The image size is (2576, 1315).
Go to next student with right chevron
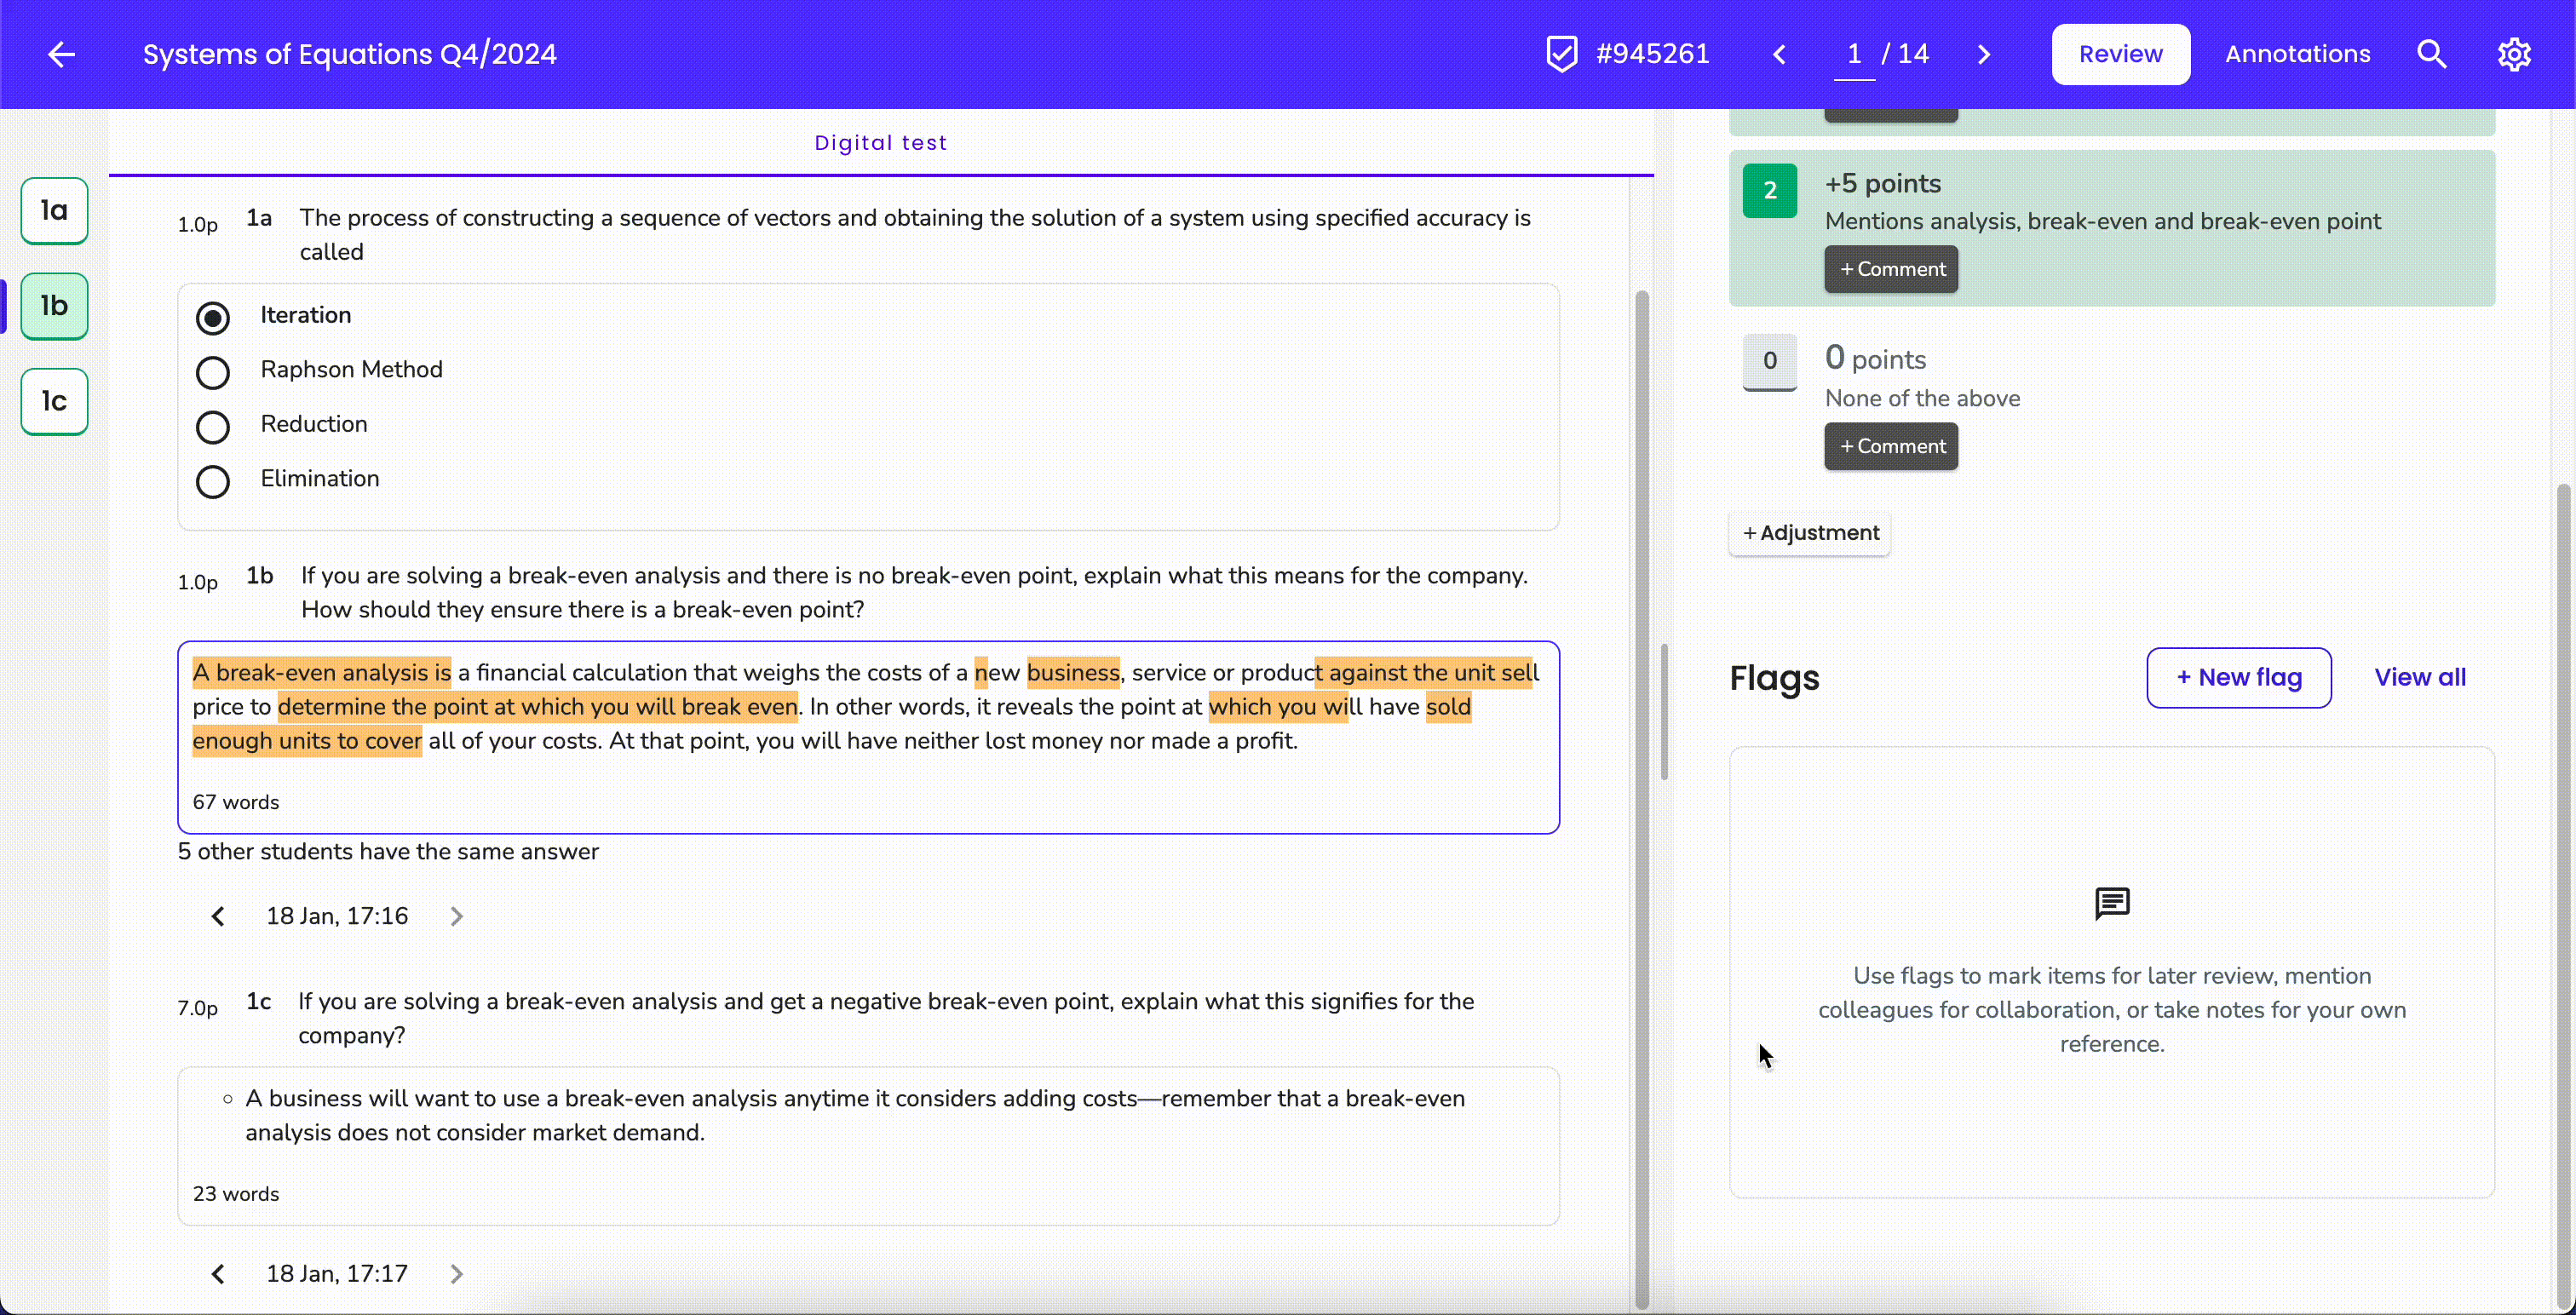(1984, 54)
